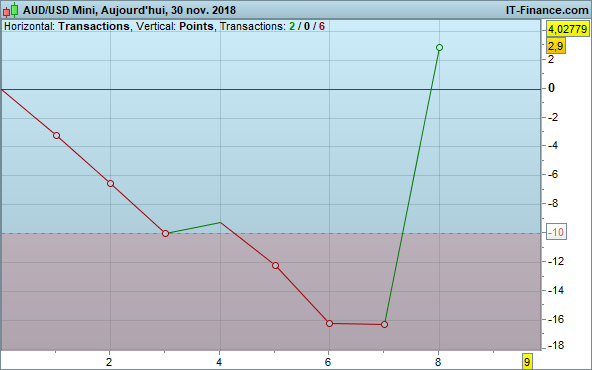Click the 4 label on horizontal axis
Image resolution: width=592 pixels, height=370 pixels.
point(219,362)
